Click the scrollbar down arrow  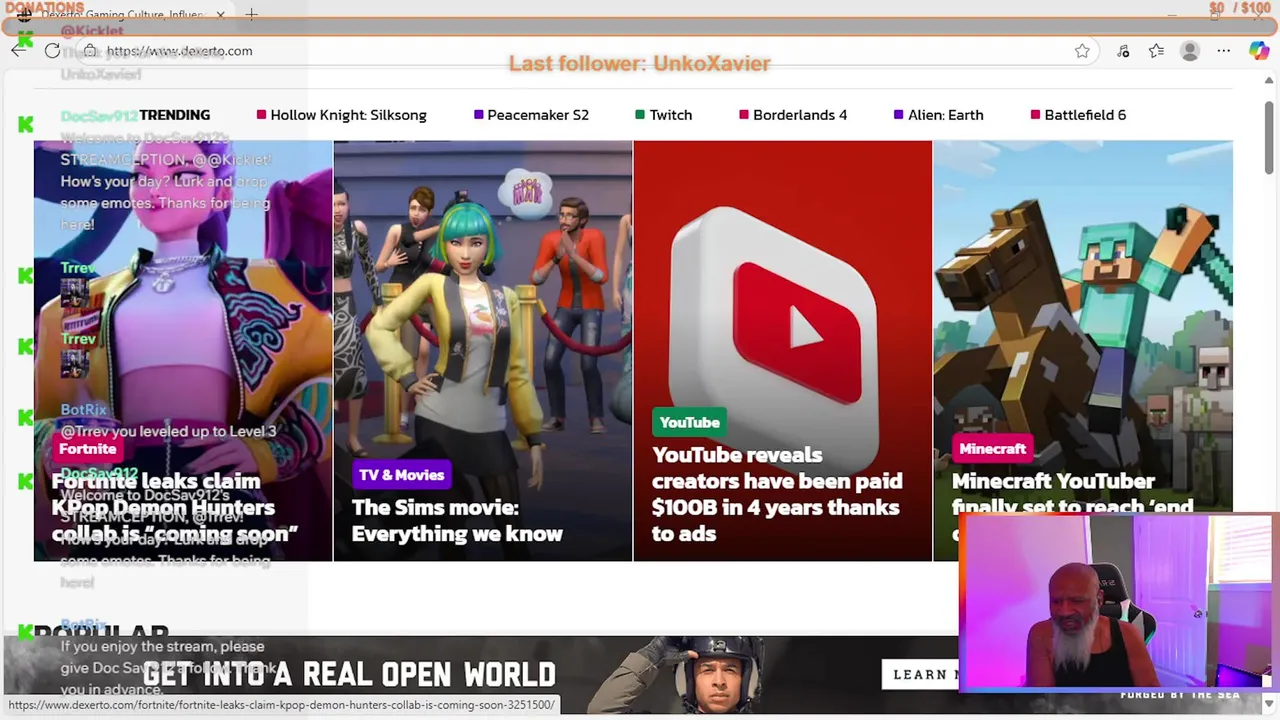pyautogui.click(x=1269, y=705)
